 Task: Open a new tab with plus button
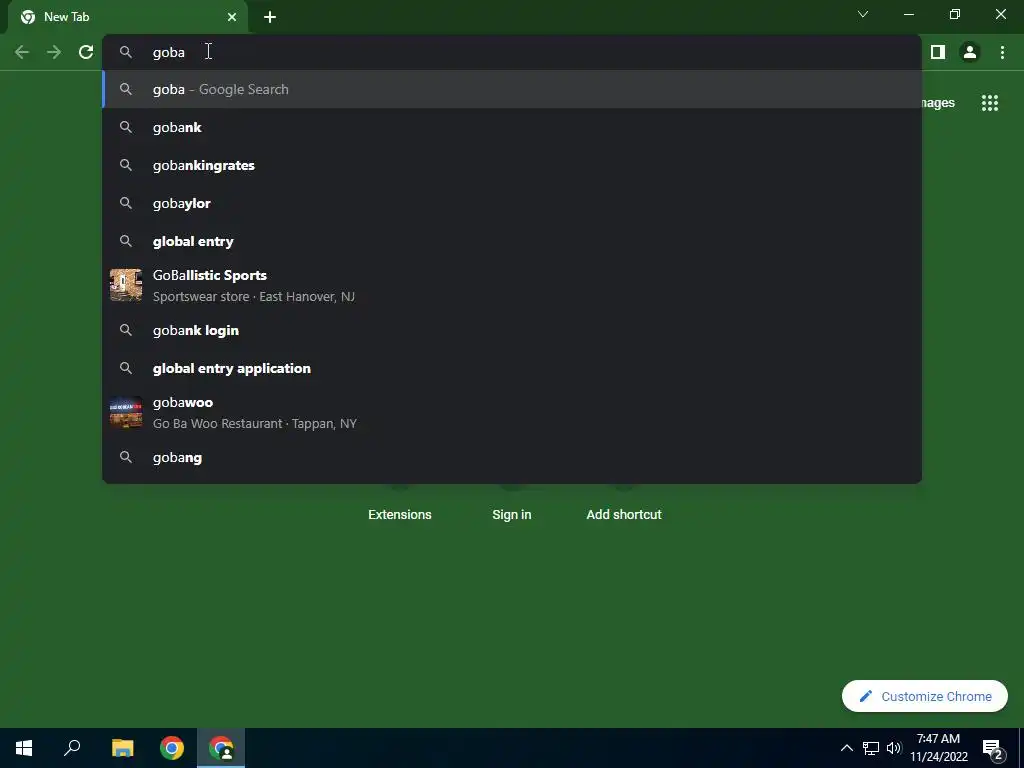(270, 17)
